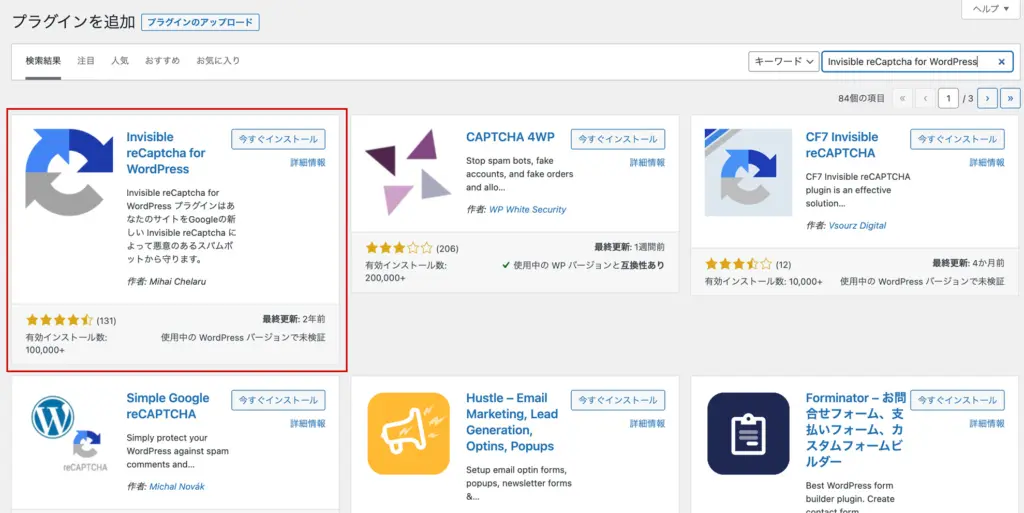The image size is (1024, 513).
Task: Switch to the 人気 tab
Action: coord(120,61)
